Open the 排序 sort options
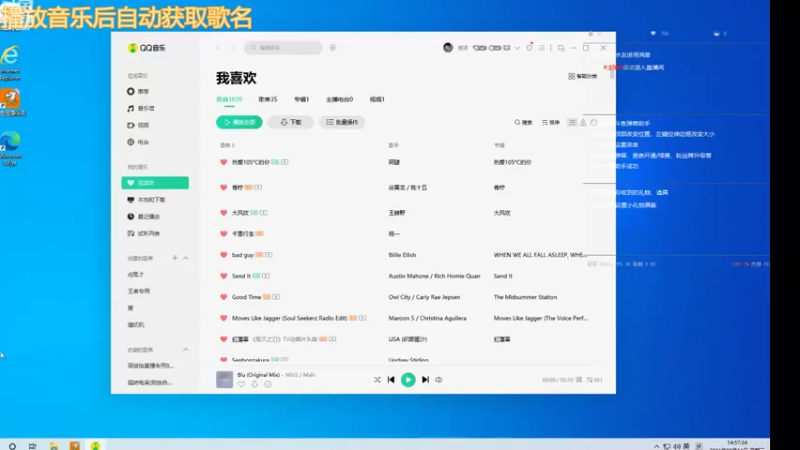Screen dimensions: 800x450 [551, 122]
